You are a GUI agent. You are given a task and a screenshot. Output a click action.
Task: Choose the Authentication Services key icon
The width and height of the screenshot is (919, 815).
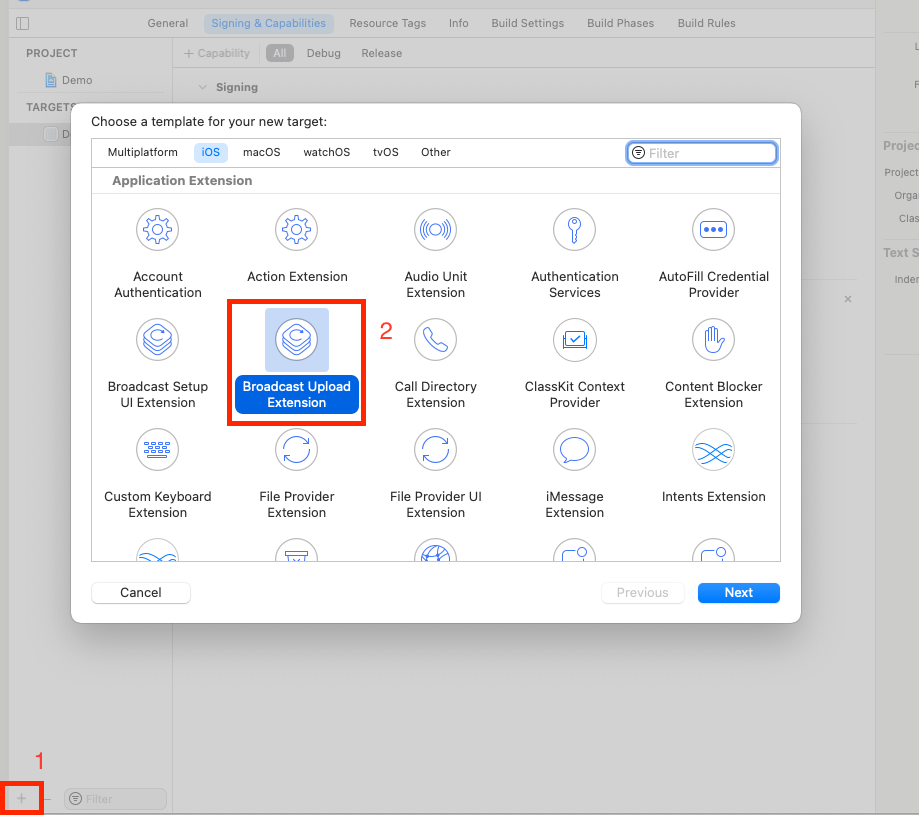[574, 229]
